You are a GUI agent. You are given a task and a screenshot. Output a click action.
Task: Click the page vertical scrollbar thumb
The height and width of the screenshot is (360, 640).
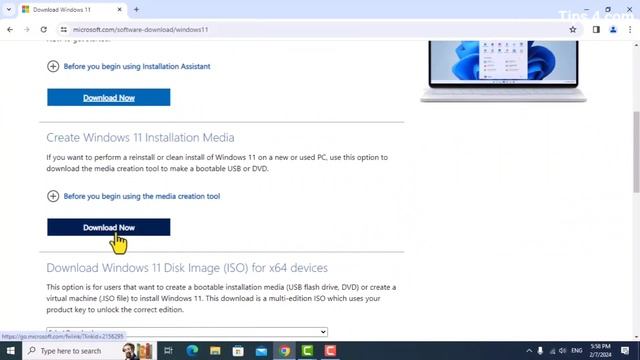pos(636,151)
